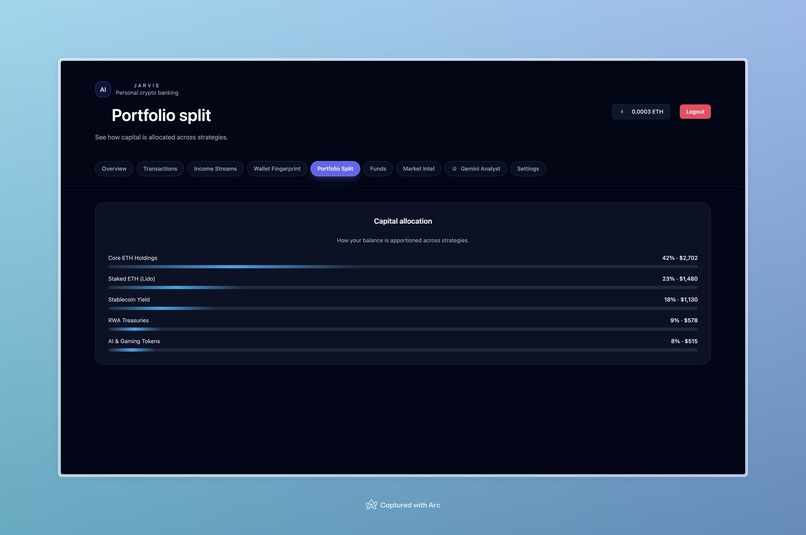Click the Staked ETH (Lido) label
Image resolution: width=806 pixels, height=535 pixels.
click(x=132, y=279)
